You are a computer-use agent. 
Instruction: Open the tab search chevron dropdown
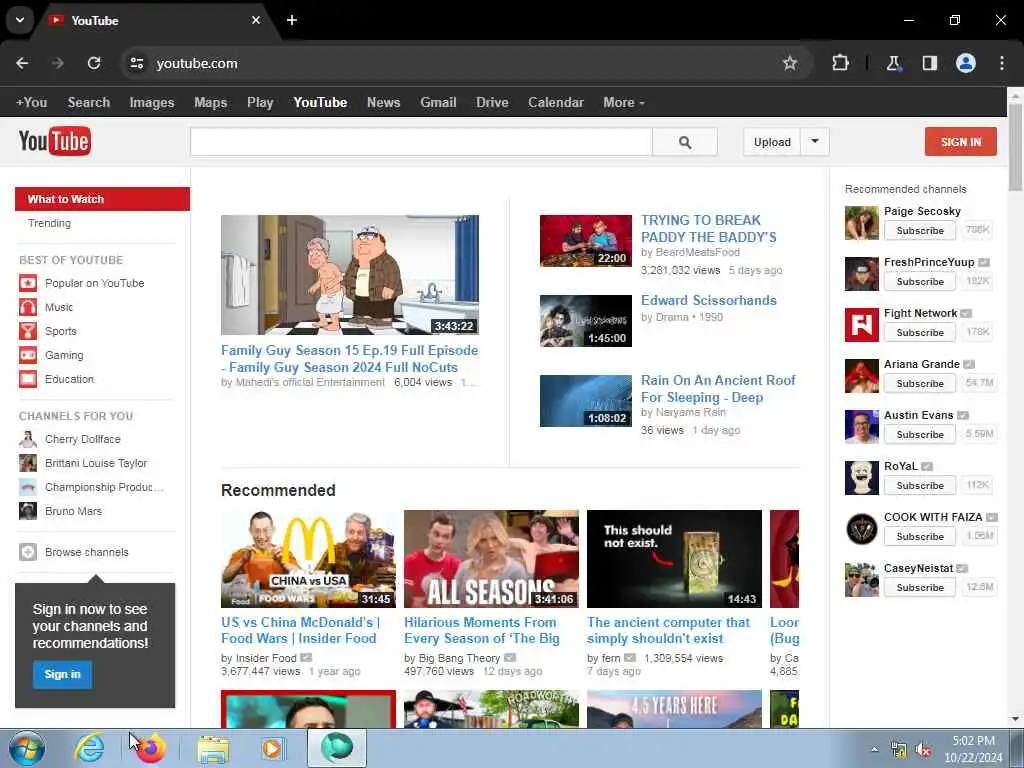click(20, 20)
